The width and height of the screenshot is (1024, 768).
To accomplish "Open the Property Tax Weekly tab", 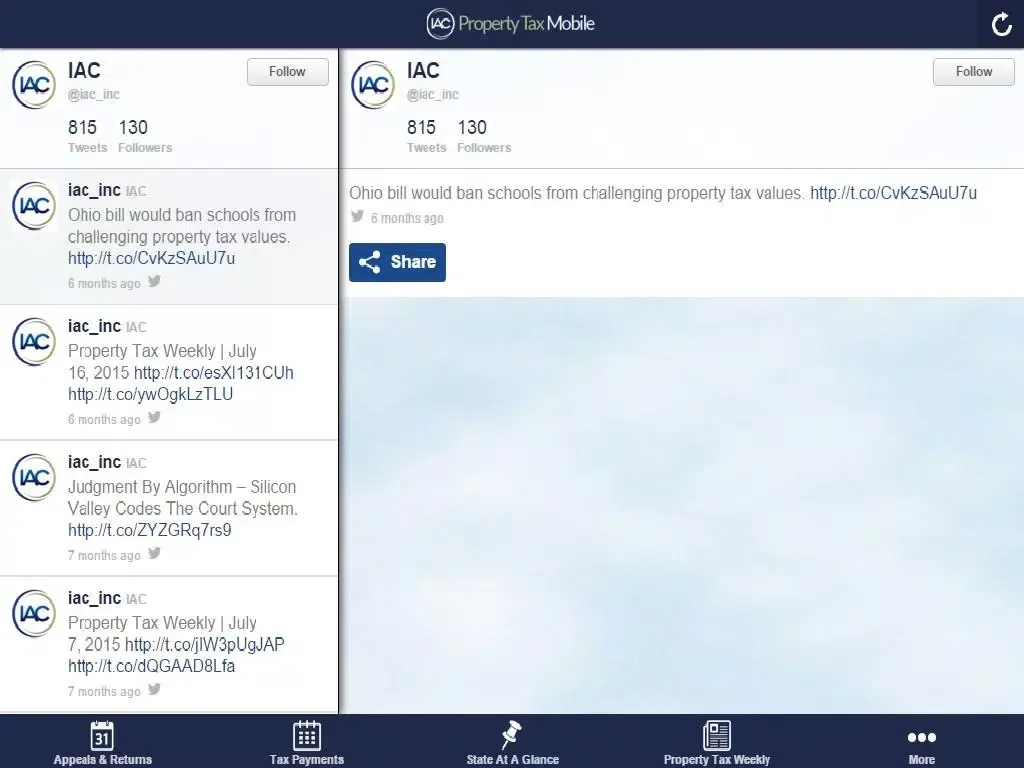I will pyautogui.click(x=716, y=743).
